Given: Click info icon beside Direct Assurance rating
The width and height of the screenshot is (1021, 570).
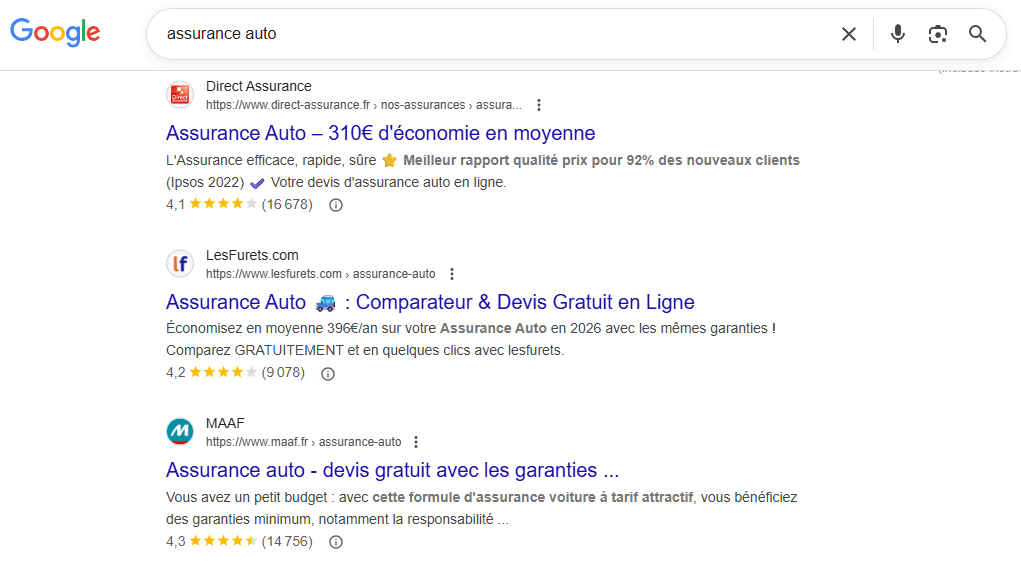Looking at the screenshot, I should click(336, 205).
